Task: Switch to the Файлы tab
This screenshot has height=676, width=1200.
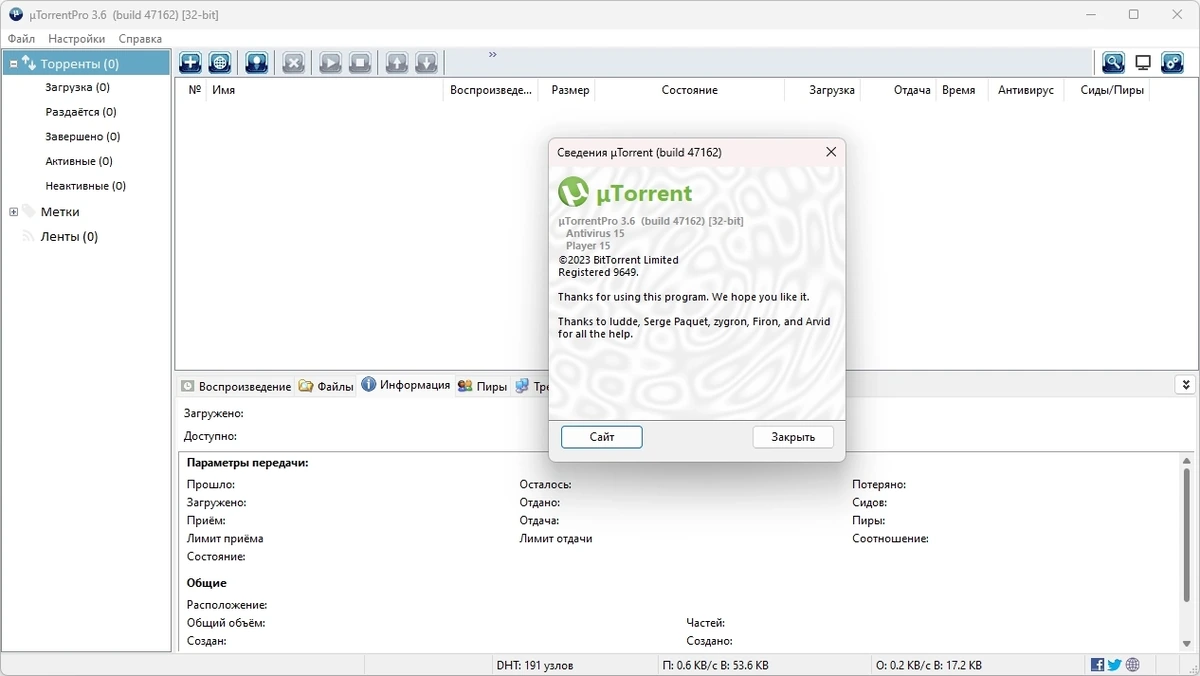Action: coord(326,386)
